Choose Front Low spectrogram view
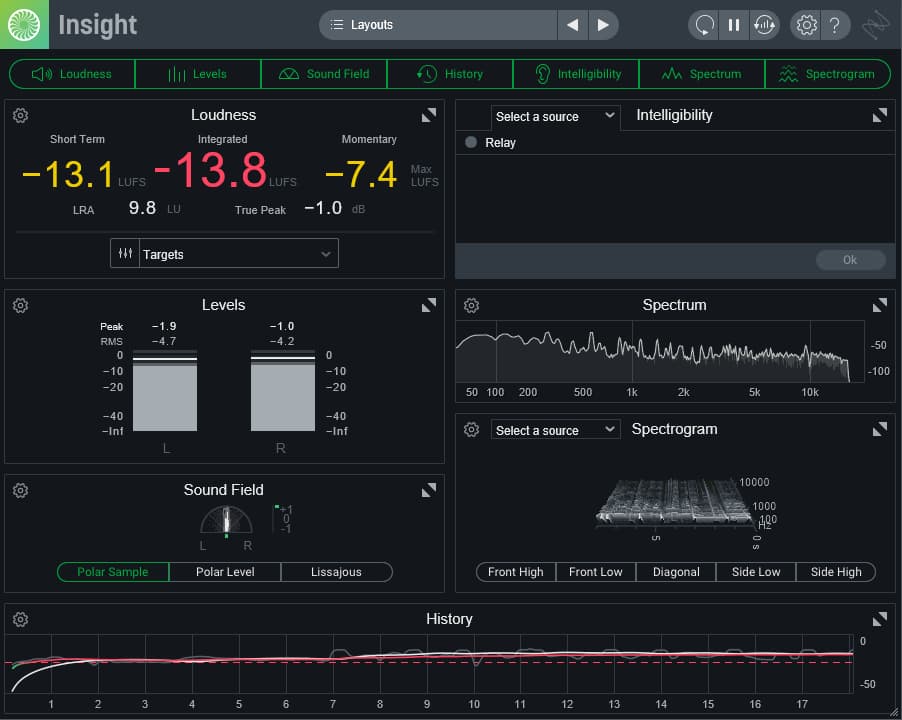Viewport: 902px width, 720px height. (x=595, y=572)
